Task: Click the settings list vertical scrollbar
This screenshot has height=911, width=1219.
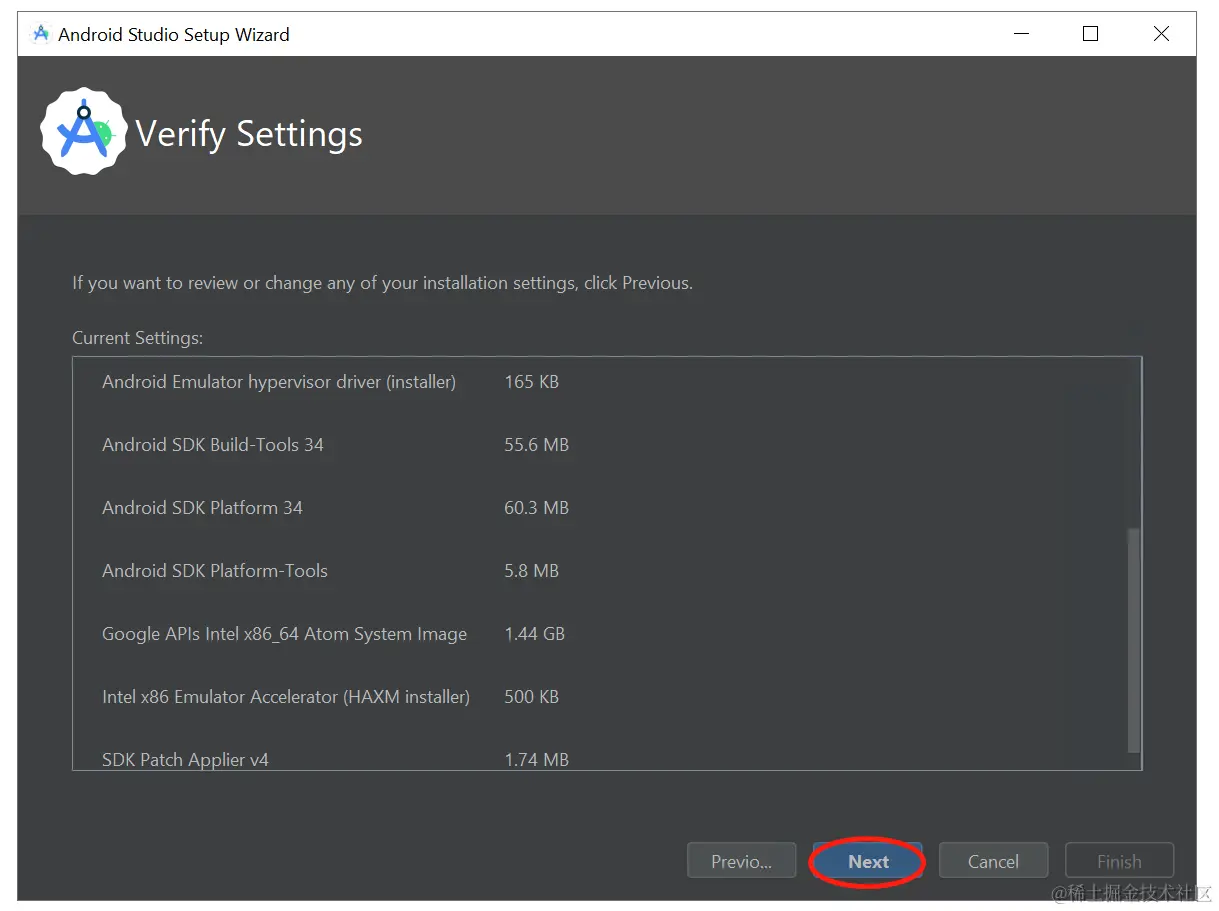Action: pos(1133,640)
